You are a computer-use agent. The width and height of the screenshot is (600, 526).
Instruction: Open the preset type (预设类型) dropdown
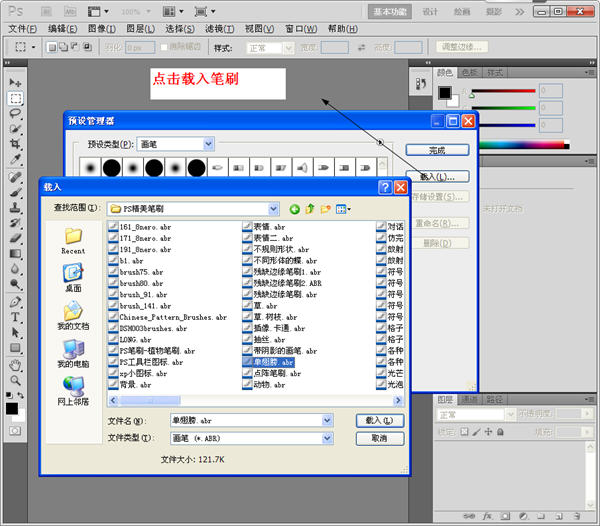[x=208, y=144]
